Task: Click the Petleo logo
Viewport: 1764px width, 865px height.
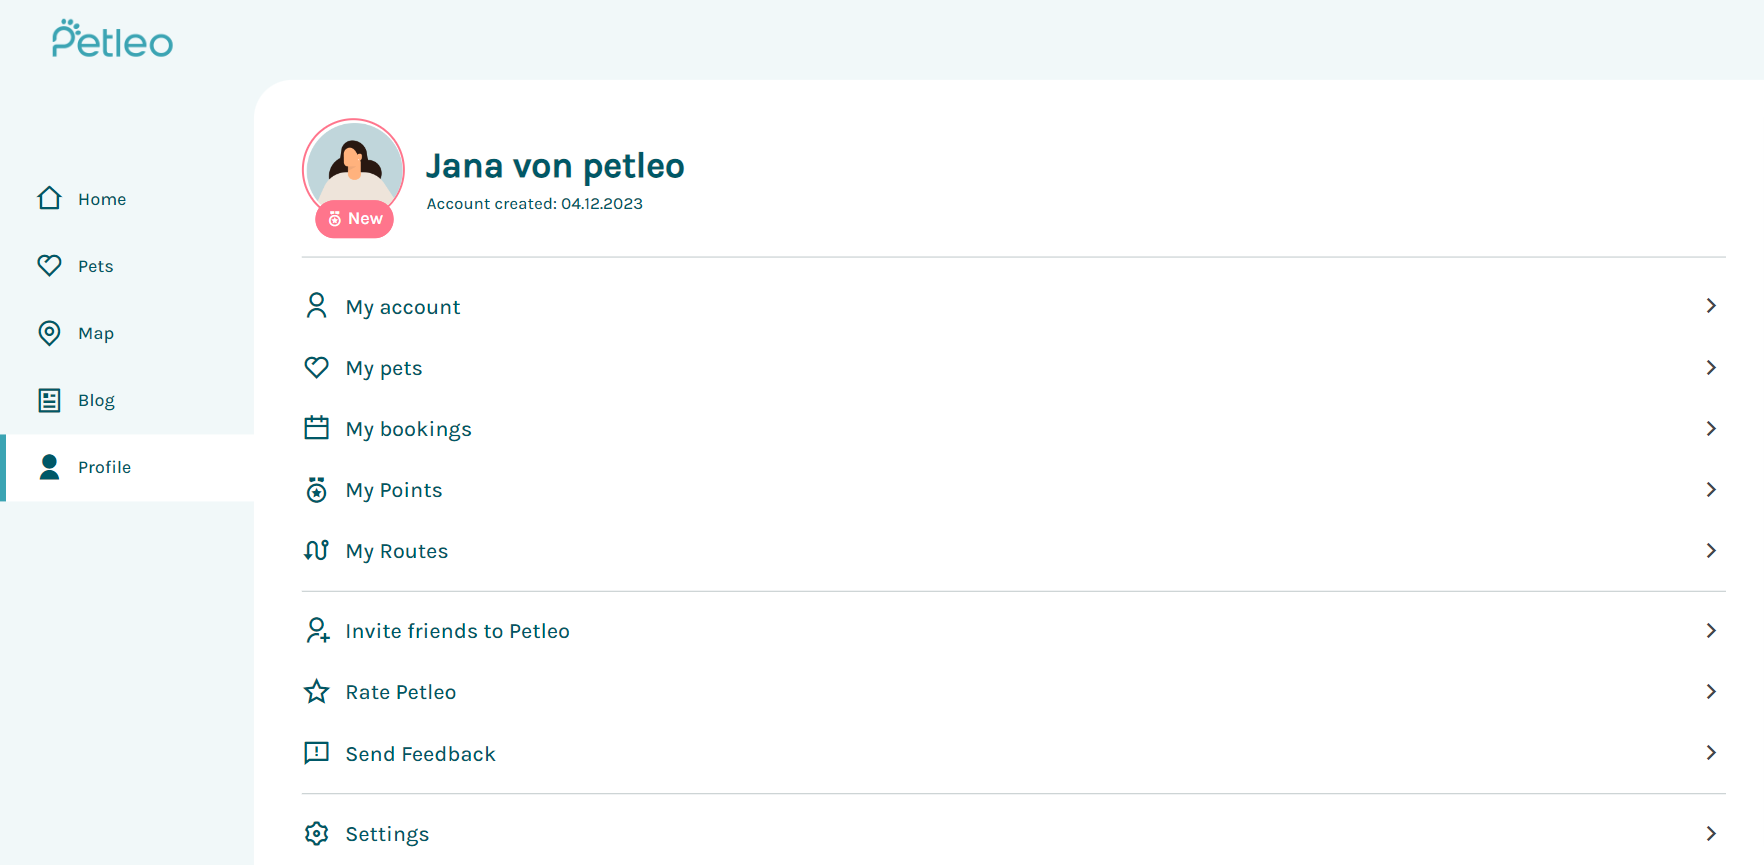Action: (112, 40)
